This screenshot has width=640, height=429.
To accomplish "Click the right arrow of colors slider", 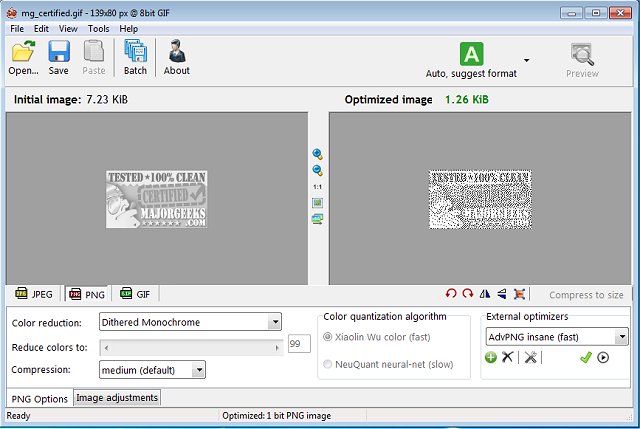I will [x=277, y=348].
